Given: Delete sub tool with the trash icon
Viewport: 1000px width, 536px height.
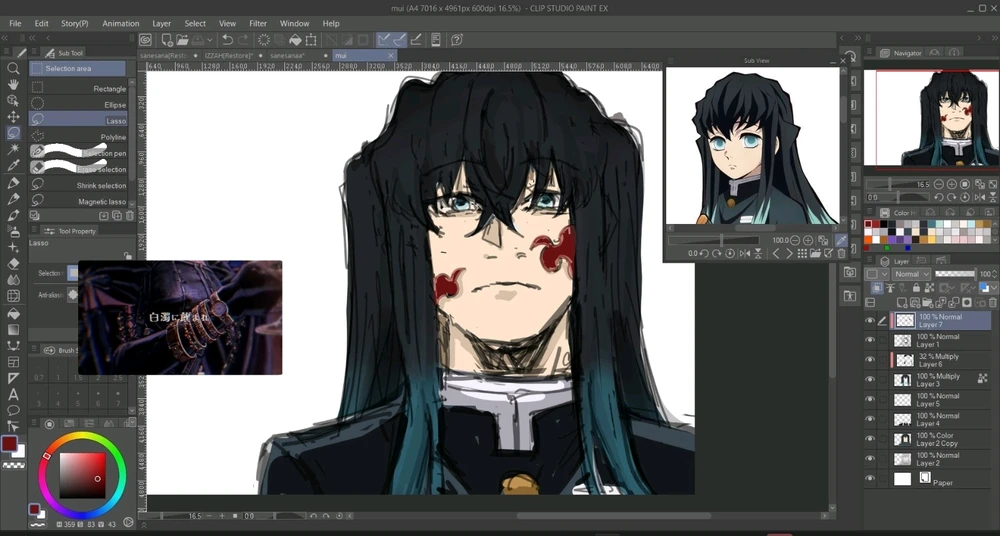Looking at the screenshot, I should [129, 216].
